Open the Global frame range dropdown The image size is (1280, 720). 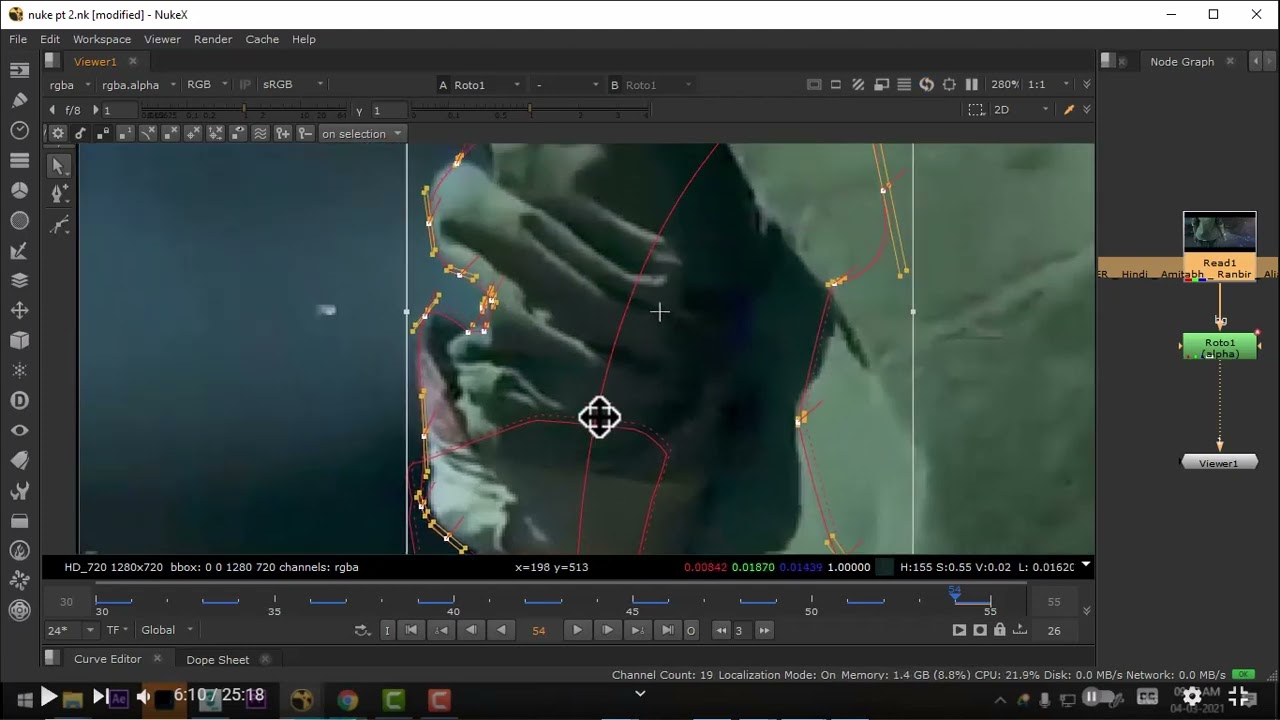[167, 630]
